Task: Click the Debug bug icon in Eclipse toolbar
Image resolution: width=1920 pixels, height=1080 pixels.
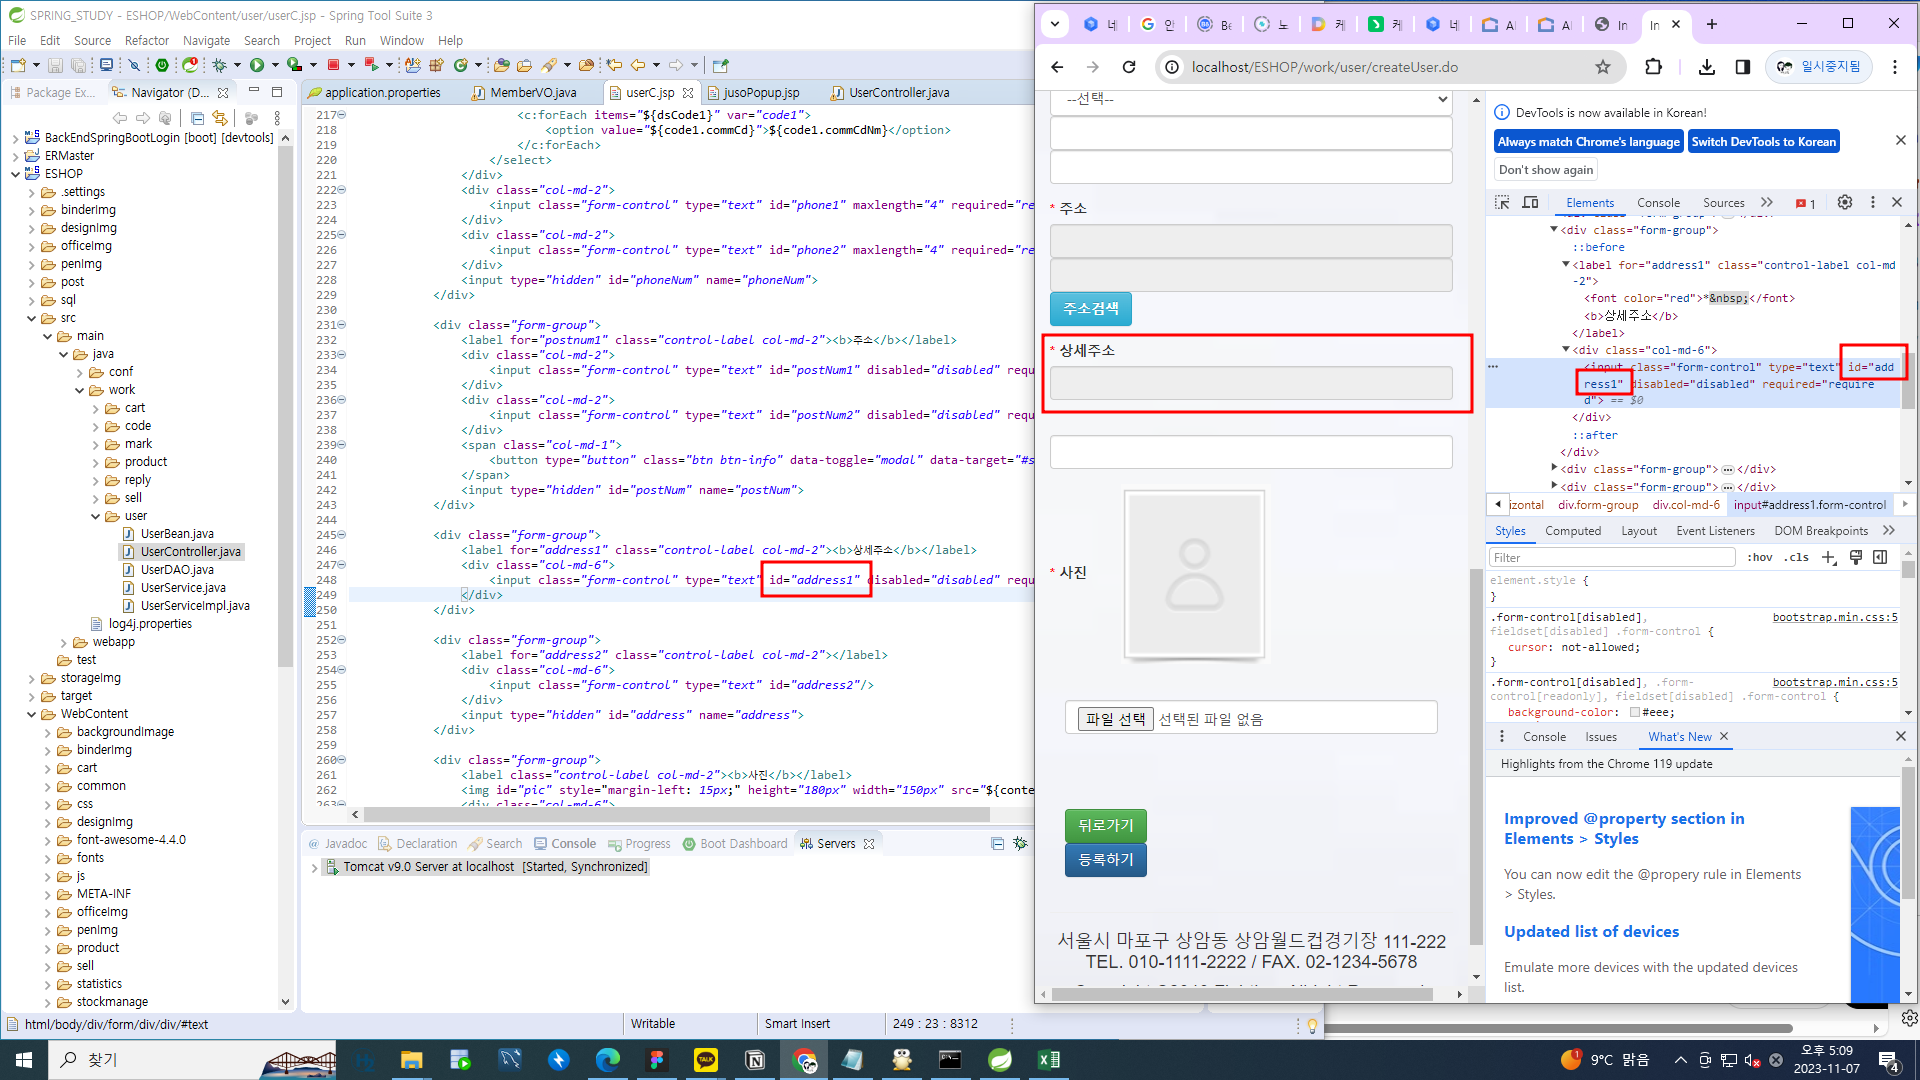Action: [219, 65]
